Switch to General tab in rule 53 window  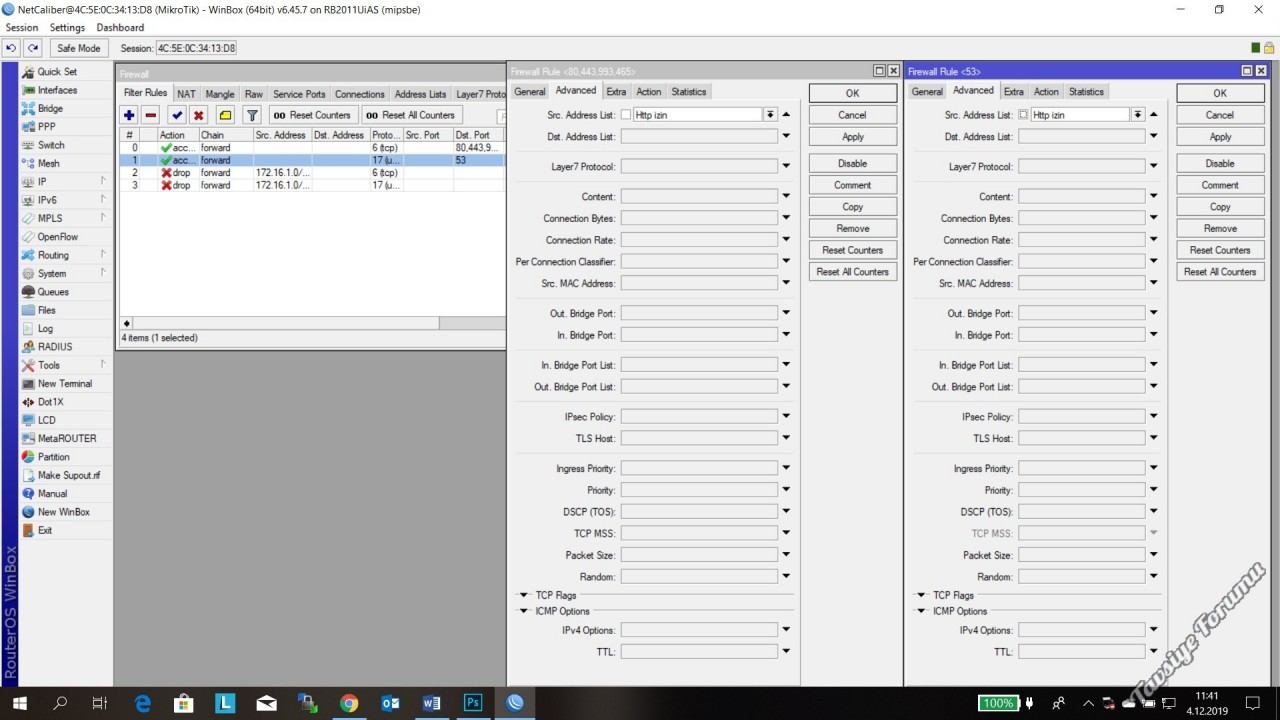coord(927,92)
